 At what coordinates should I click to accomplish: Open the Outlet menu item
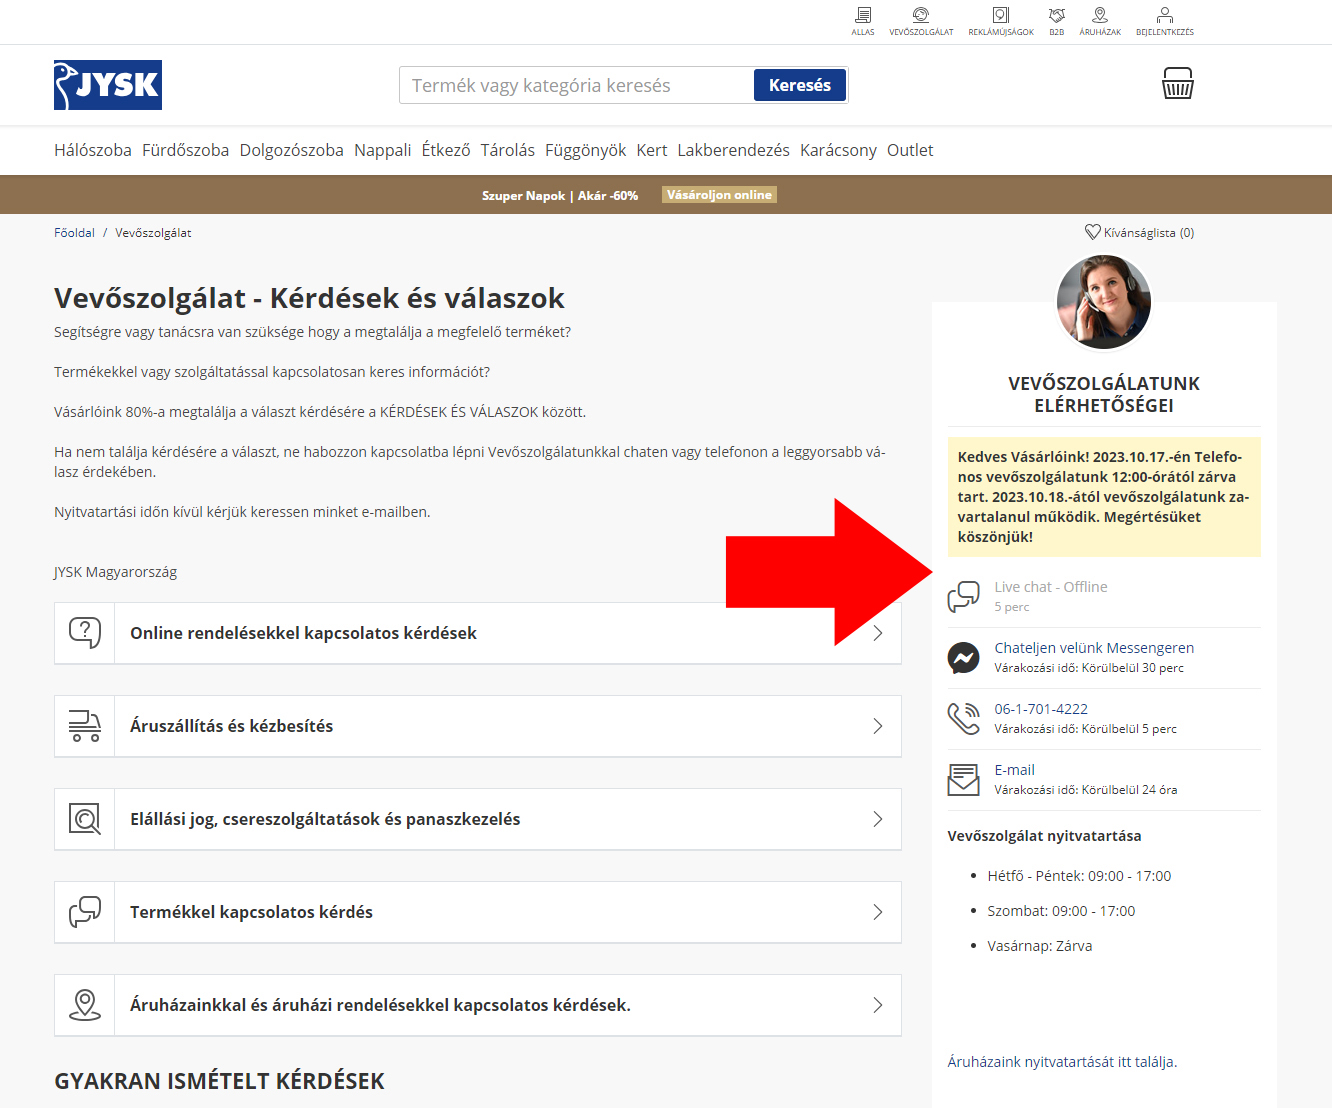coord(909,150)
